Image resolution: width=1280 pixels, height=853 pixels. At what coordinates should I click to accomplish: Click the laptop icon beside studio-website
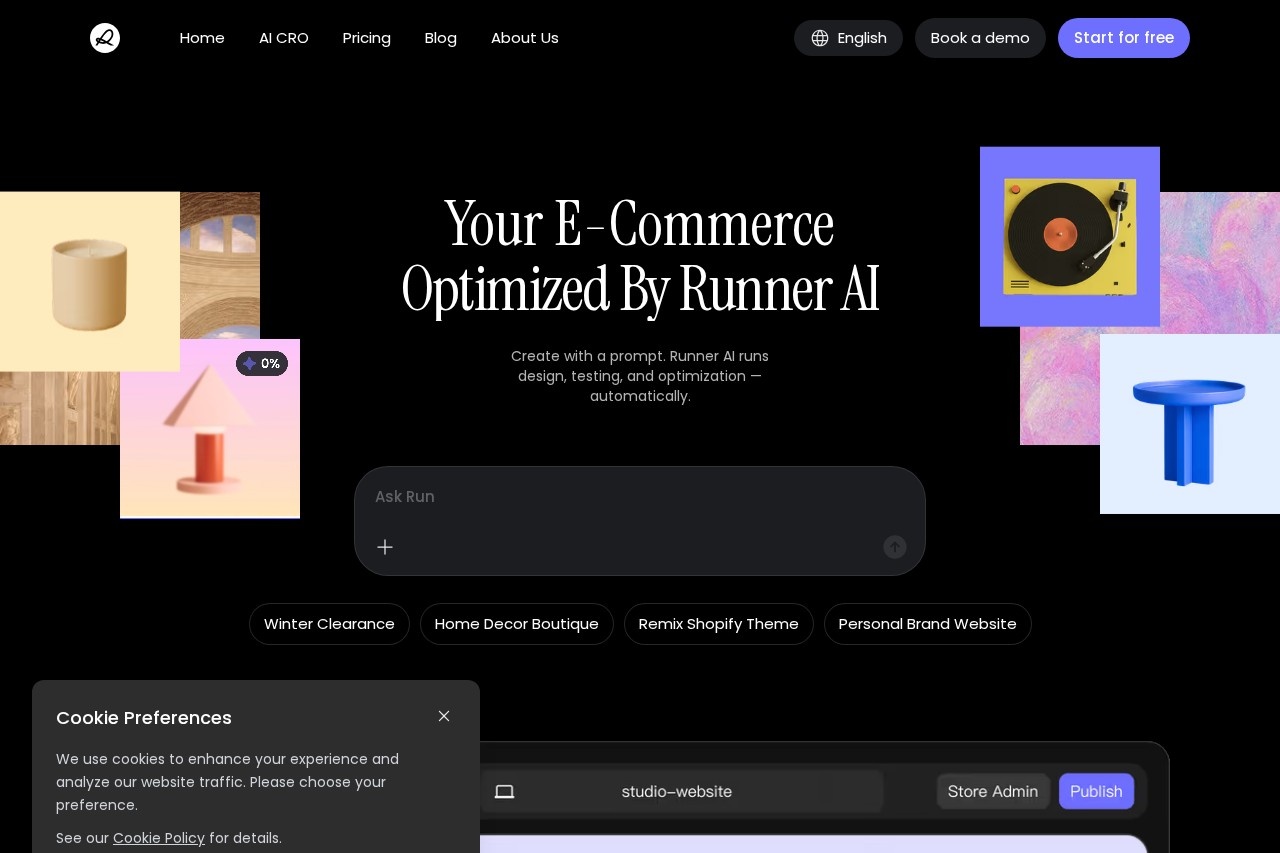point(504,791)
